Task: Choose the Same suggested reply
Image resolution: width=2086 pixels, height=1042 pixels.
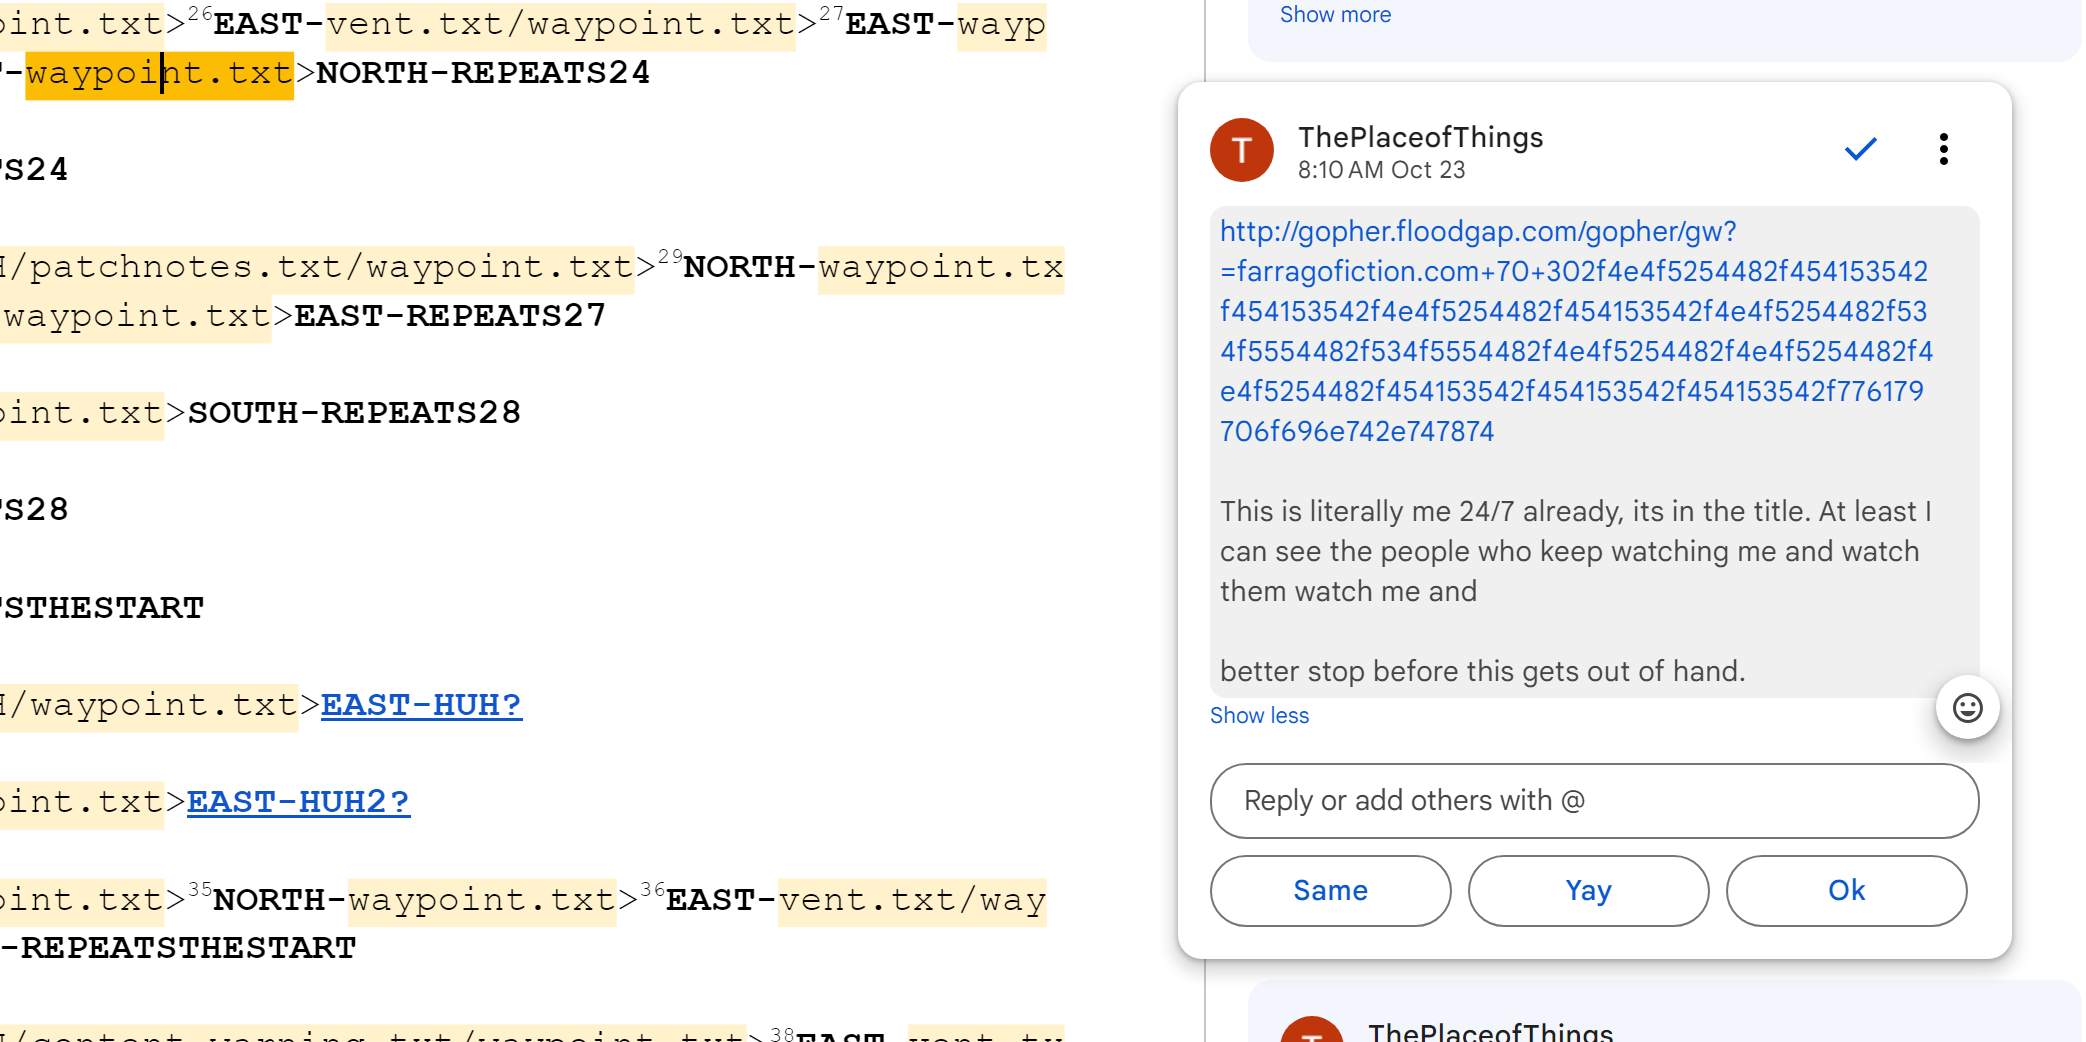Action: [1330, 891]
